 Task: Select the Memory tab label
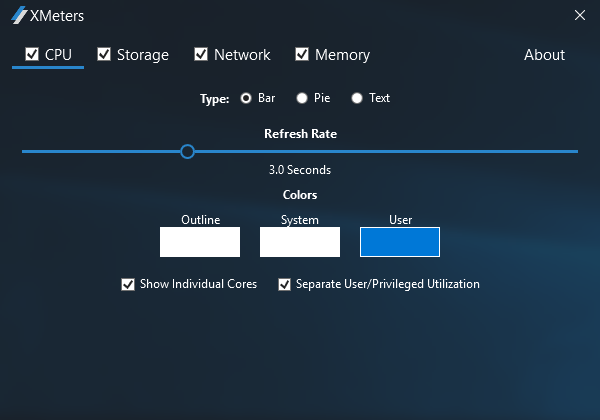pos(342,55)
